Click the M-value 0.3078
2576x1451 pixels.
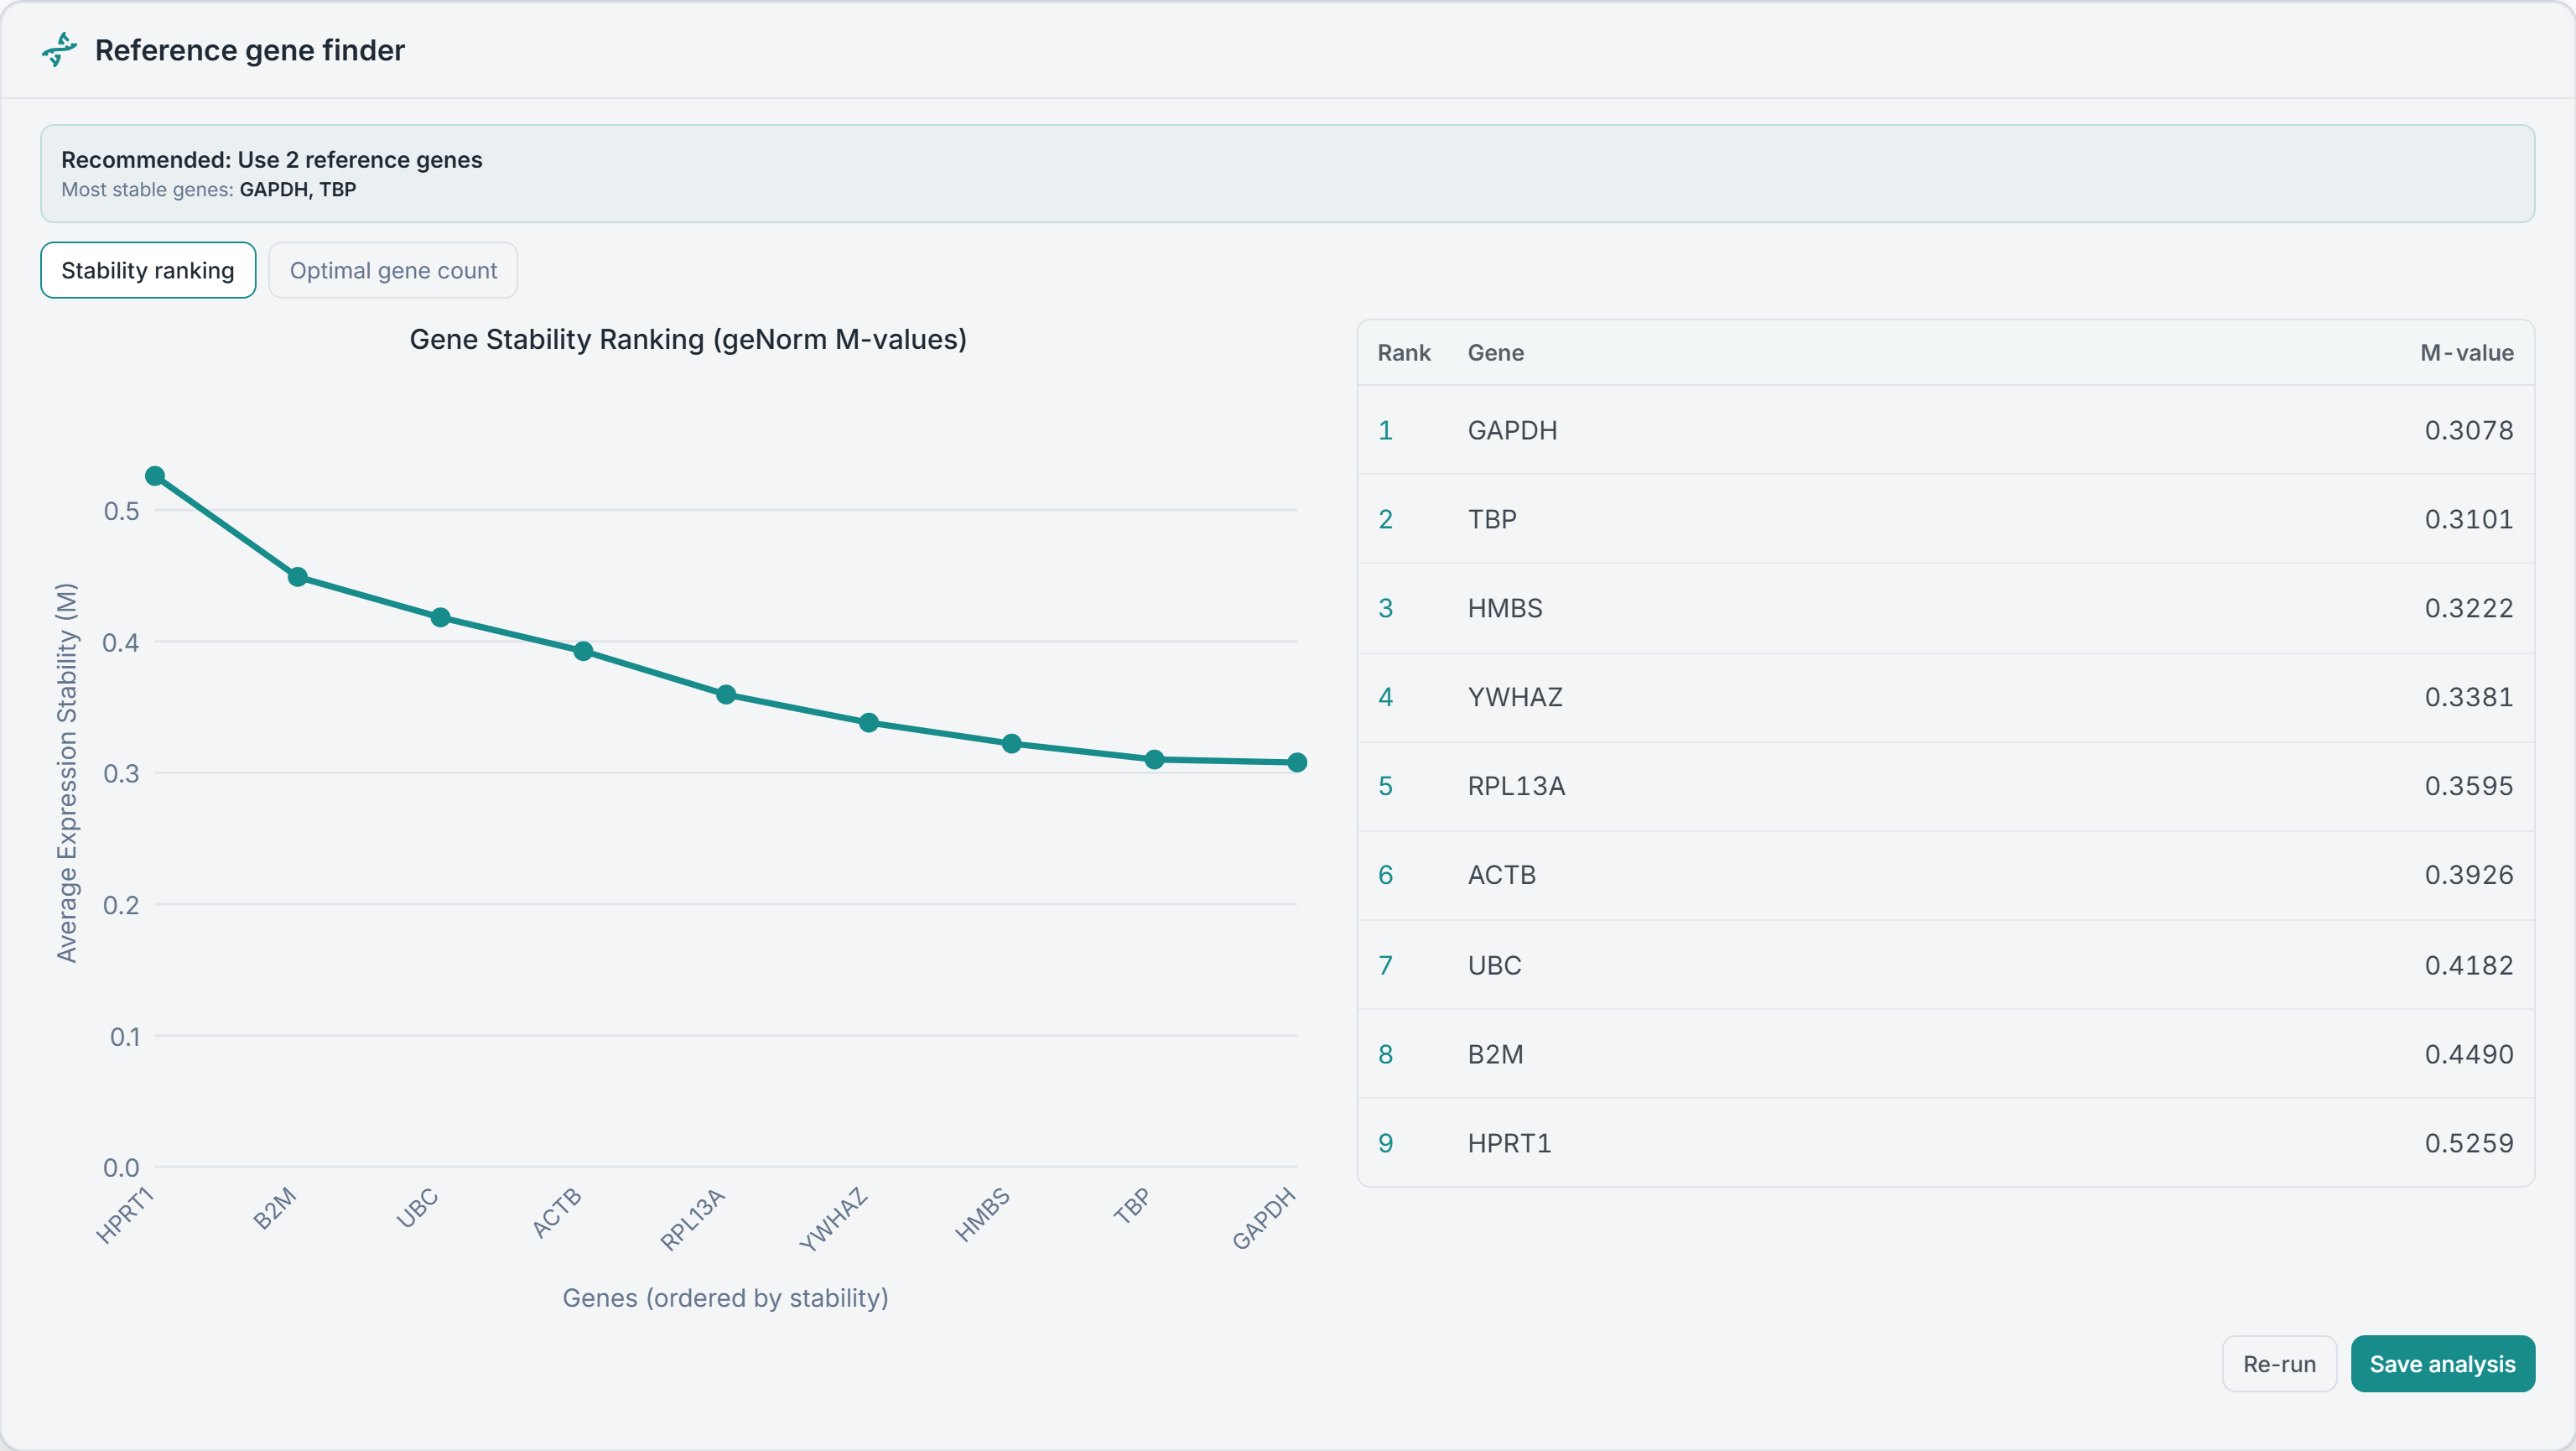point(2469,430)
